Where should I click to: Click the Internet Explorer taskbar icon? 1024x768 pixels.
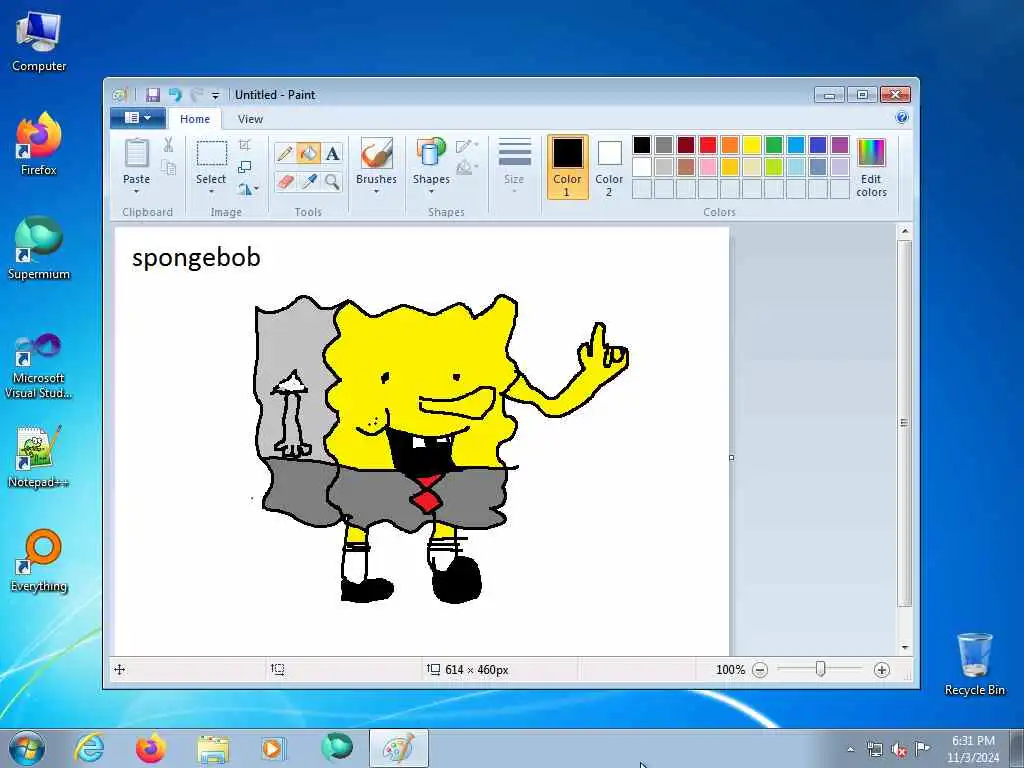89,748
